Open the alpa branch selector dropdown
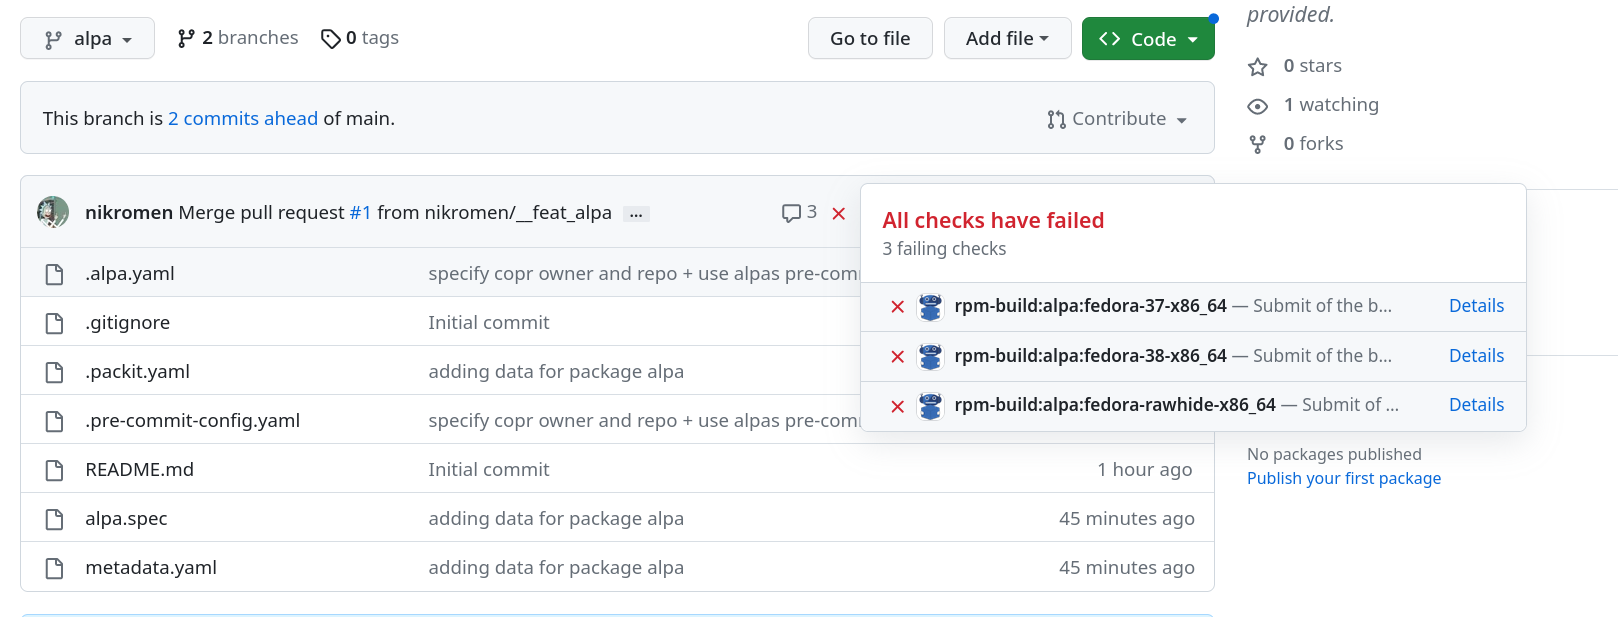Screen dimensions: 1618x617 pos(87,38)
